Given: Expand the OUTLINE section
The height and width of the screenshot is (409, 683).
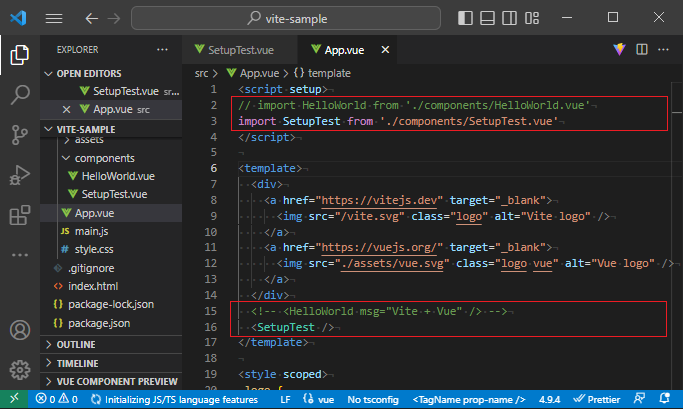Looking at the screenshot, I should [x=76, y=345].
